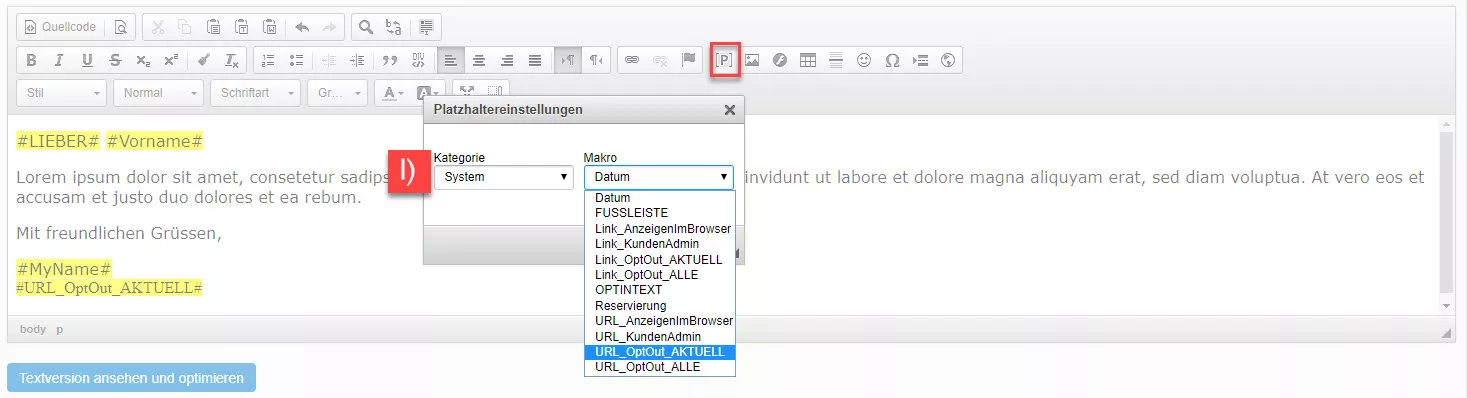Insert a horizontal line
Viewport: 1467px width, 398px height.
[x=836, y=60]
